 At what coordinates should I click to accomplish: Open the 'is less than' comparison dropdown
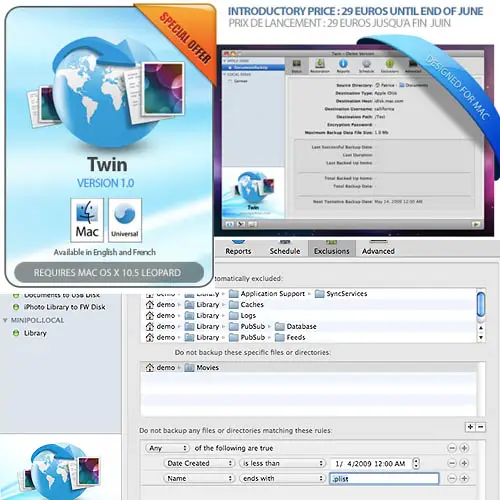(x=282, y=463)
